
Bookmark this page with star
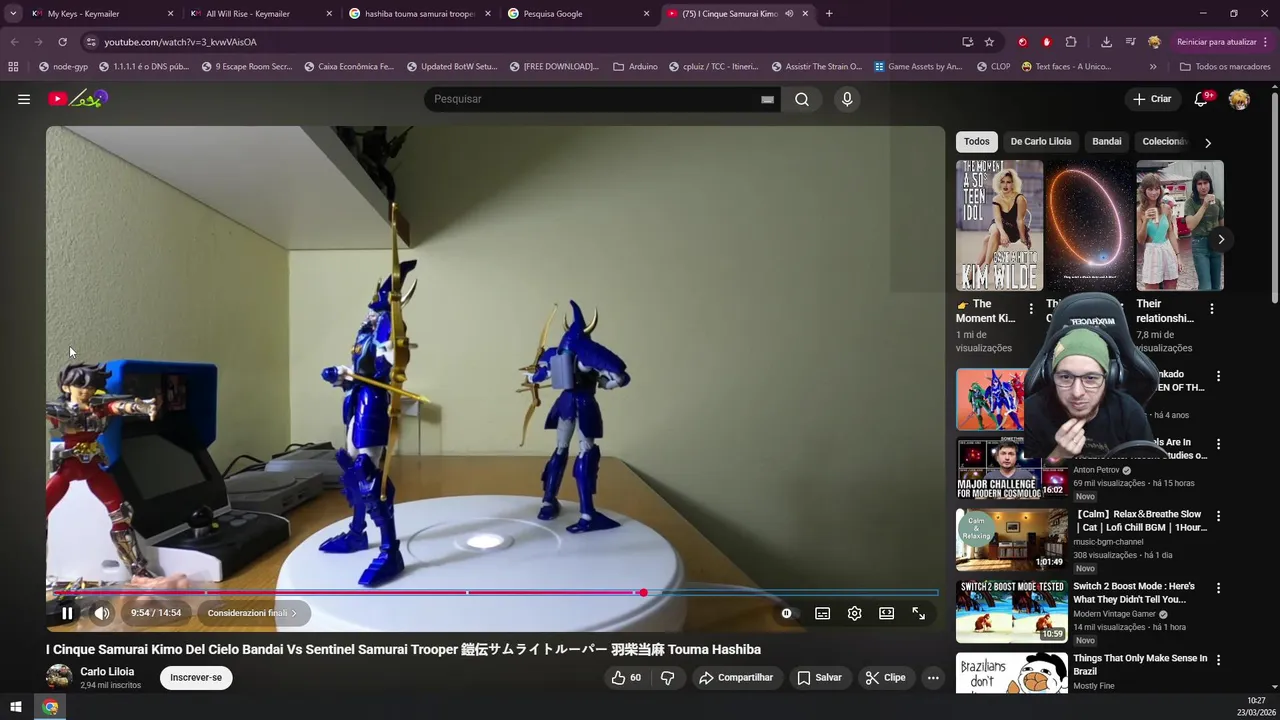989,42
